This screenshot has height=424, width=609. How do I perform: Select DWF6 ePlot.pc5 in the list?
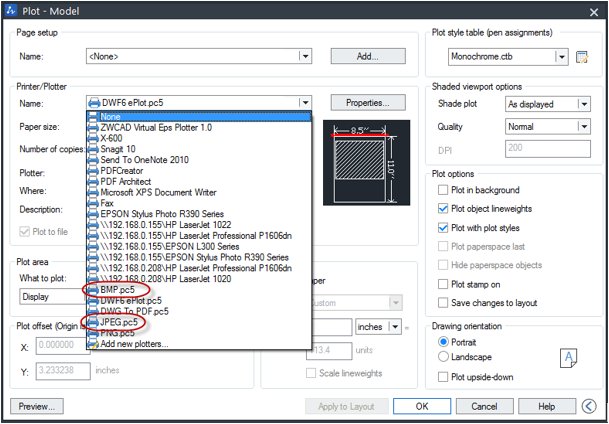coord(199,301)
